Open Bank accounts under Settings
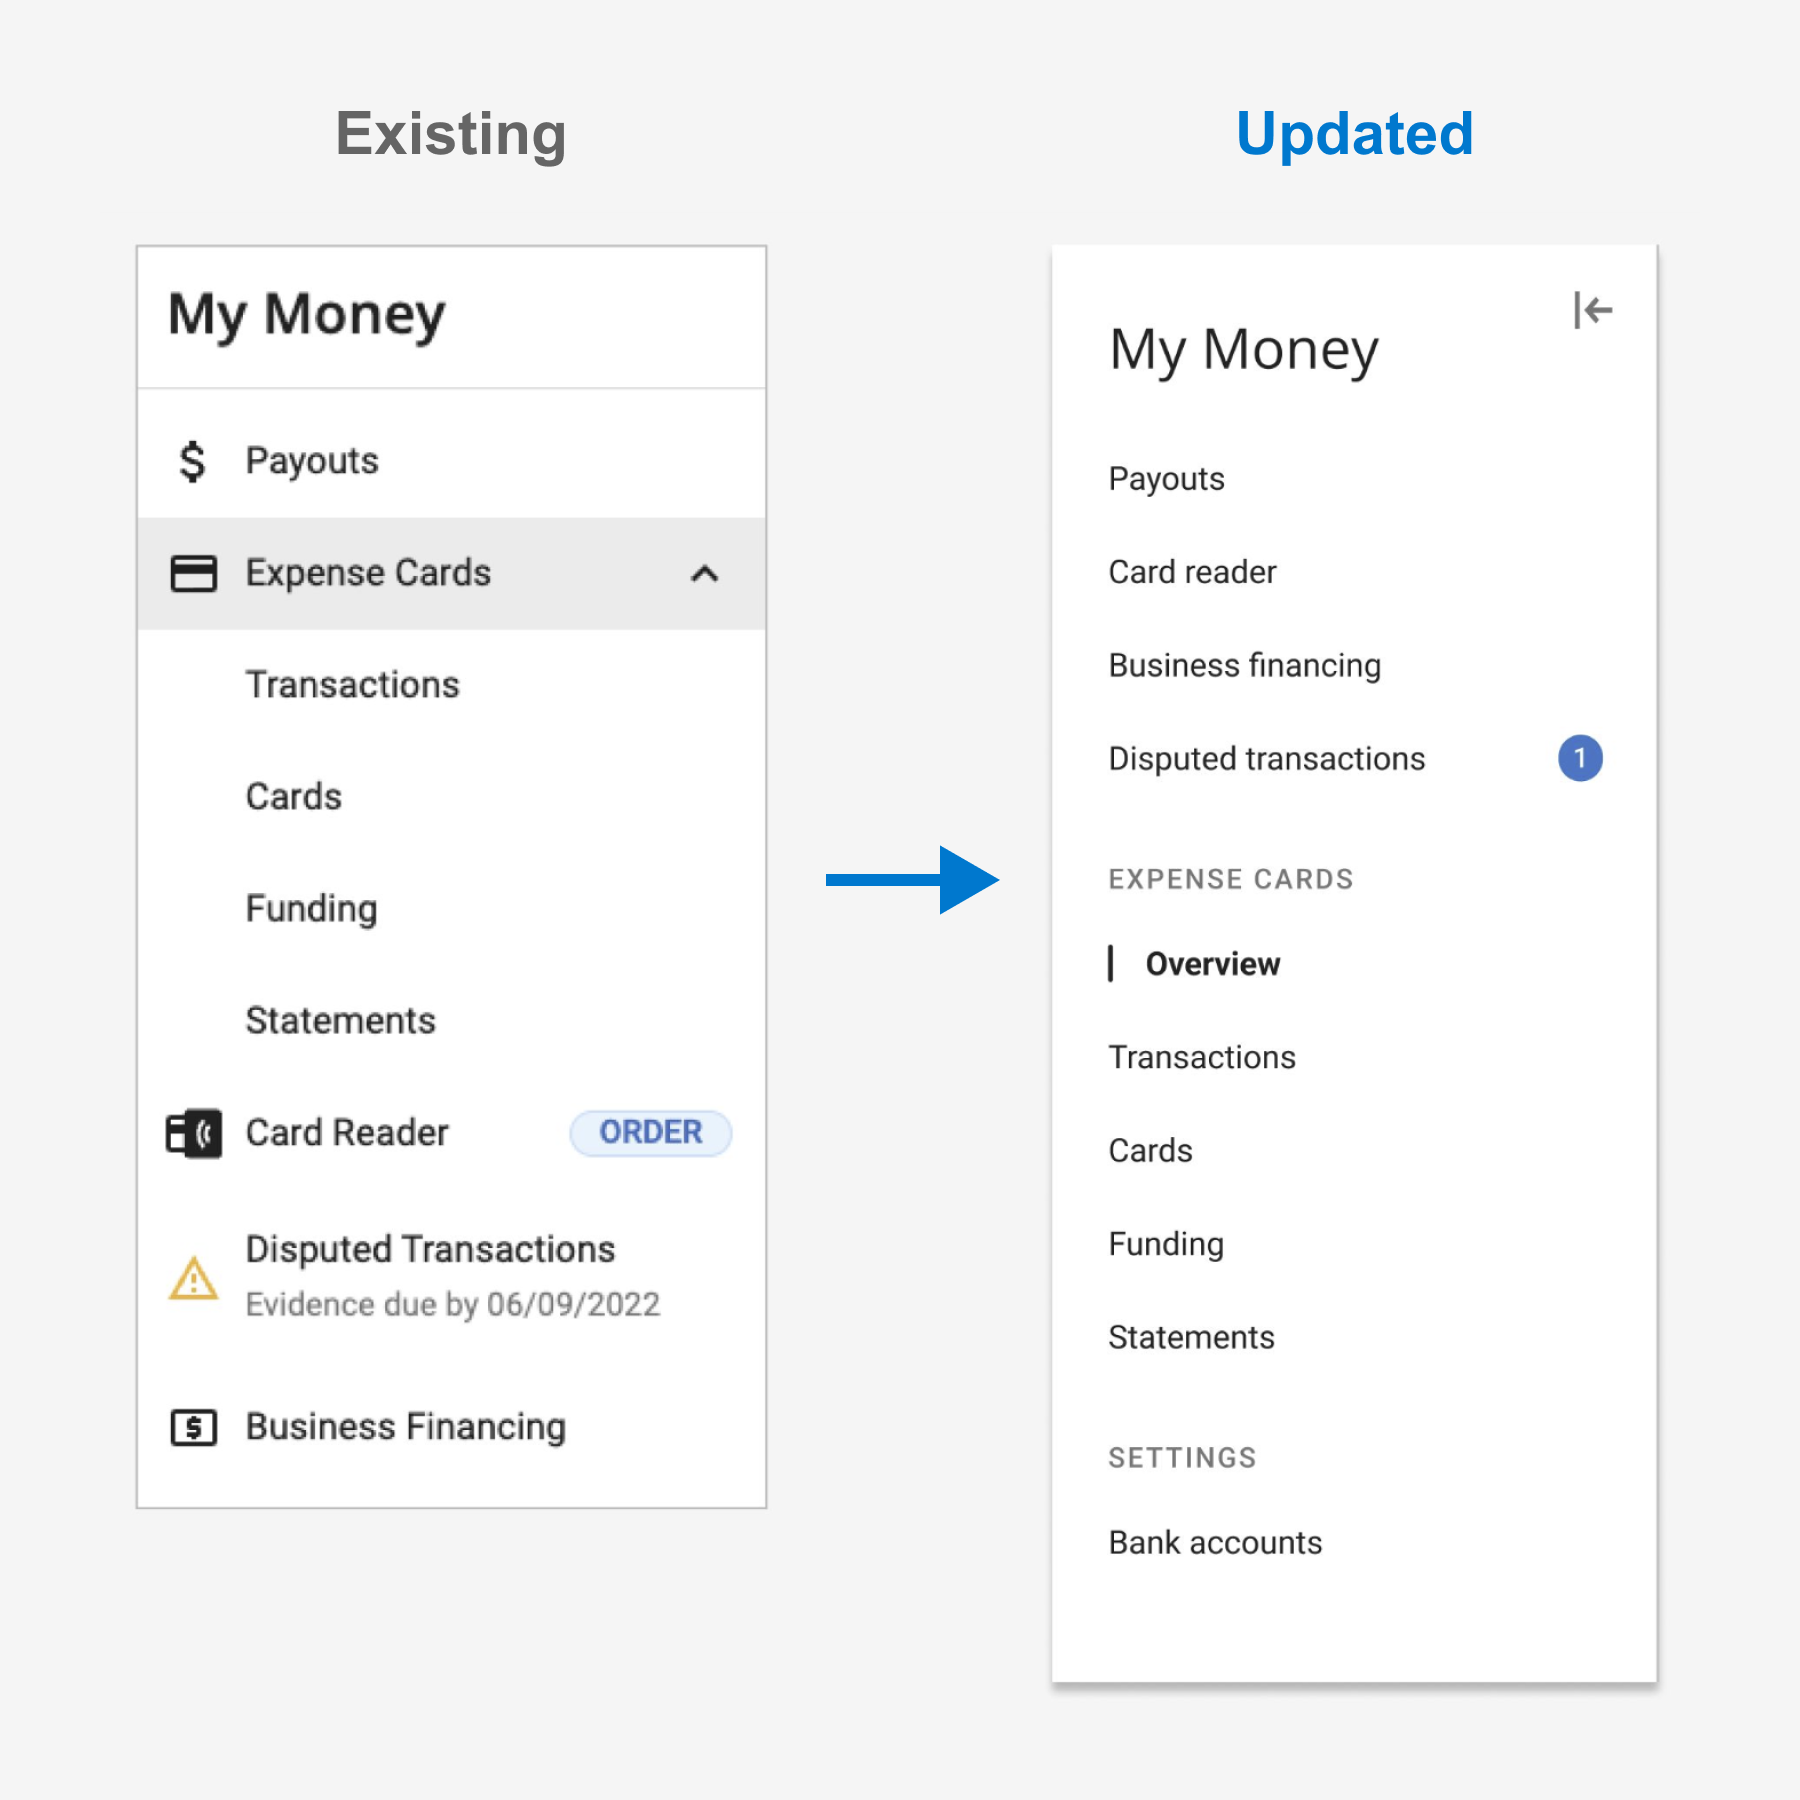 tap(1215, 1543)
